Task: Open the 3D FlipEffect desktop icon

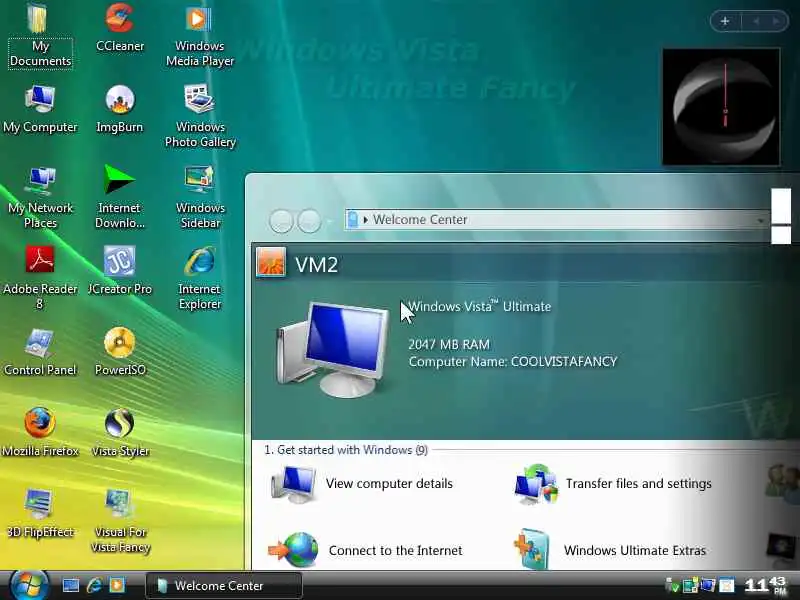Action: (40, 514)
